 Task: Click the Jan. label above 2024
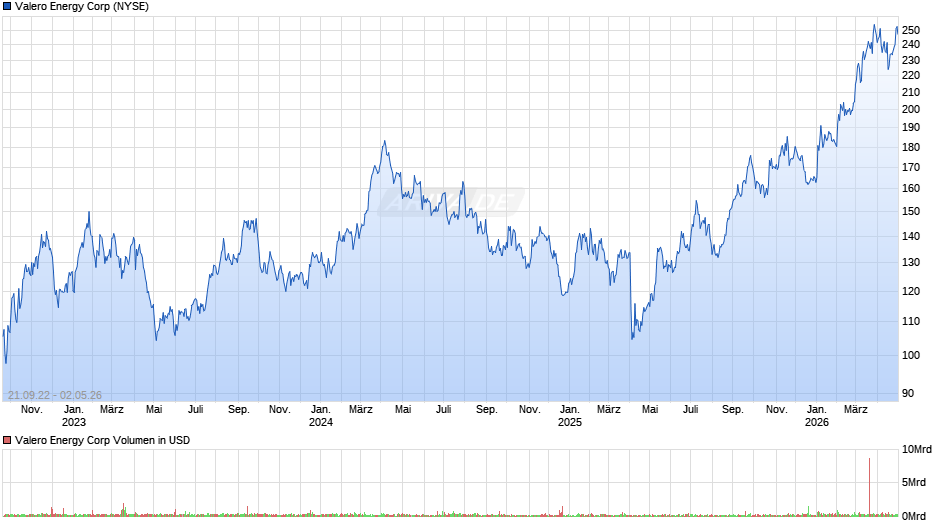point(321,410)
